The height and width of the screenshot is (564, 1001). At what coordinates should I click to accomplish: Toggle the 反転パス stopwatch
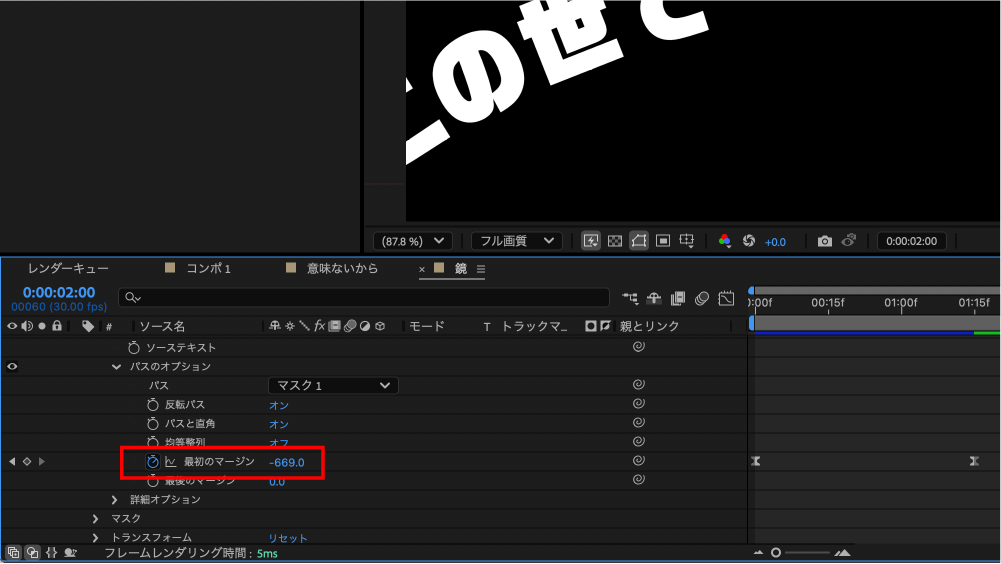pyautogui.click(x=153, y=404)
